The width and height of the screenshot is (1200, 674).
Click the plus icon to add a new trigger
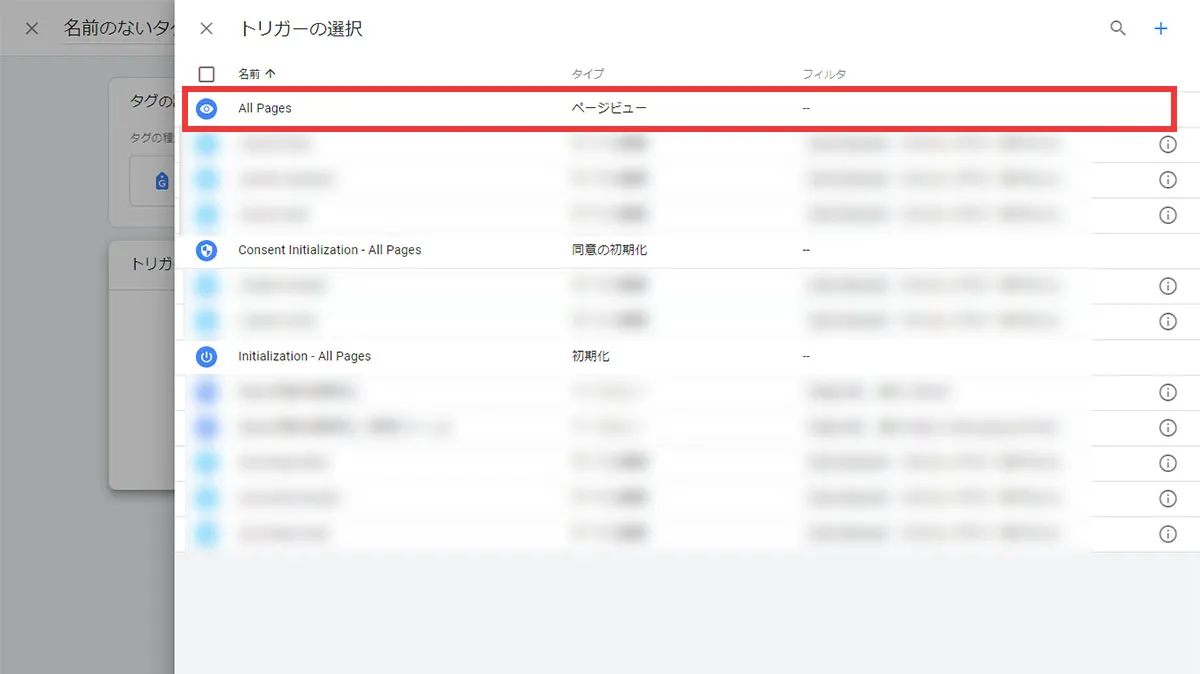pos(1161,29)
